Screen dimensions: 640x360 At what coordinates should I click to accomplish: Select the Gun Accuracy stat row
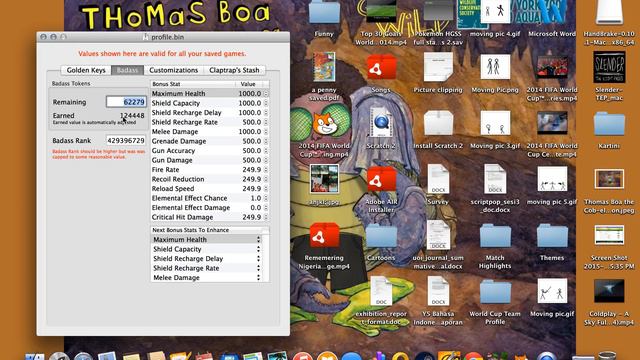tap(210, 151)
